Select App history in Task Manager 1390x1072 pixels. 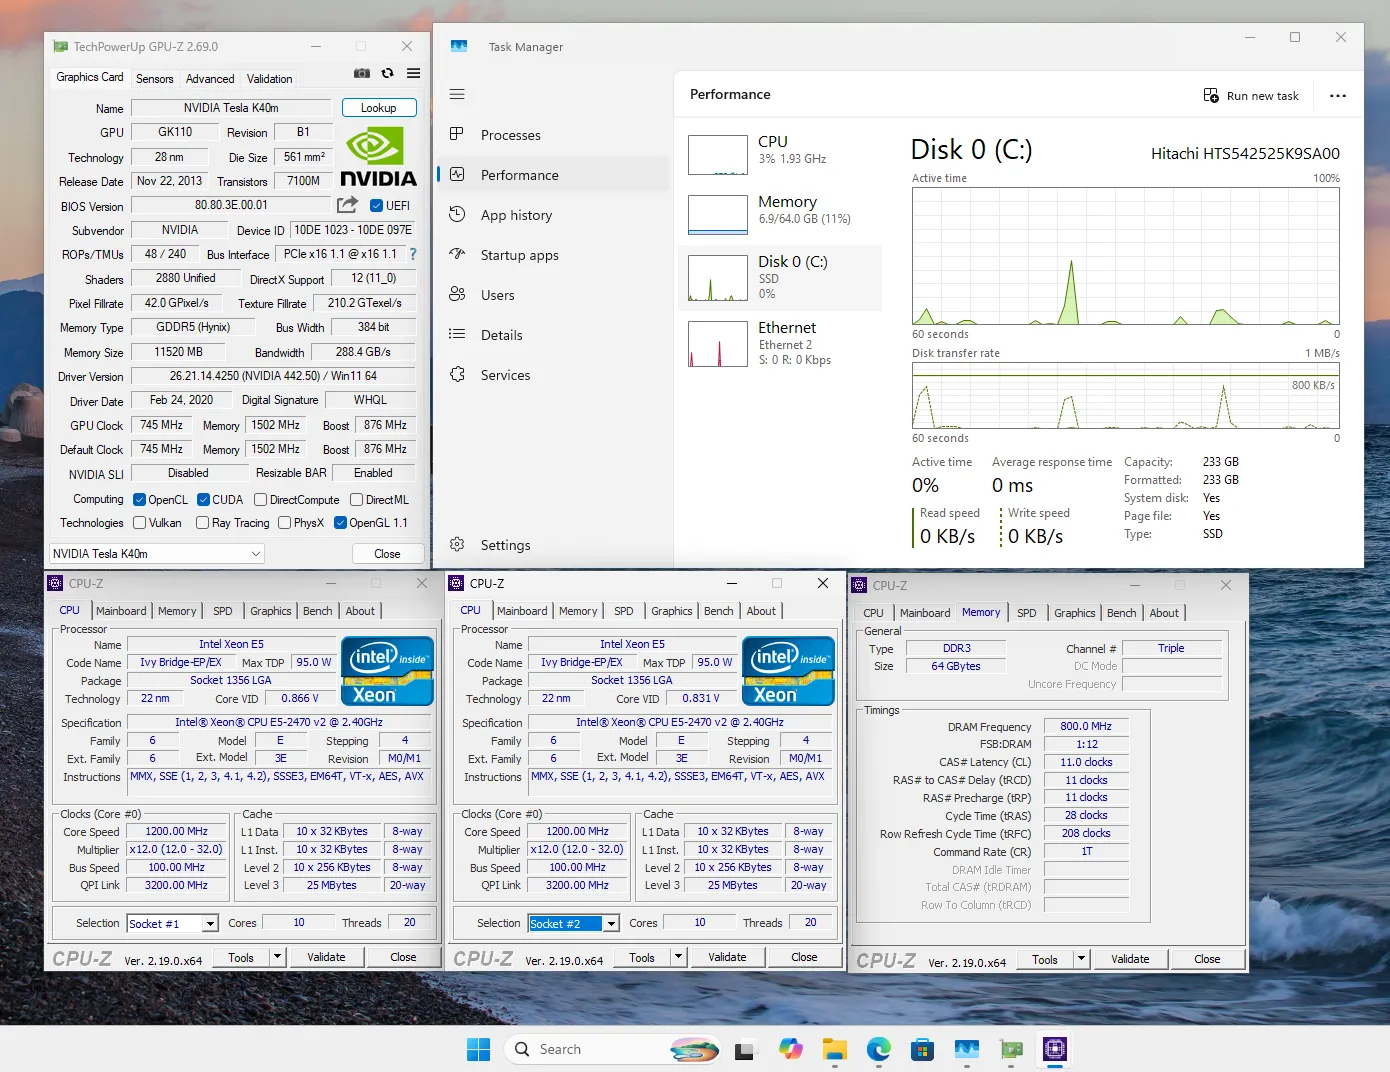tap(516, 215)
